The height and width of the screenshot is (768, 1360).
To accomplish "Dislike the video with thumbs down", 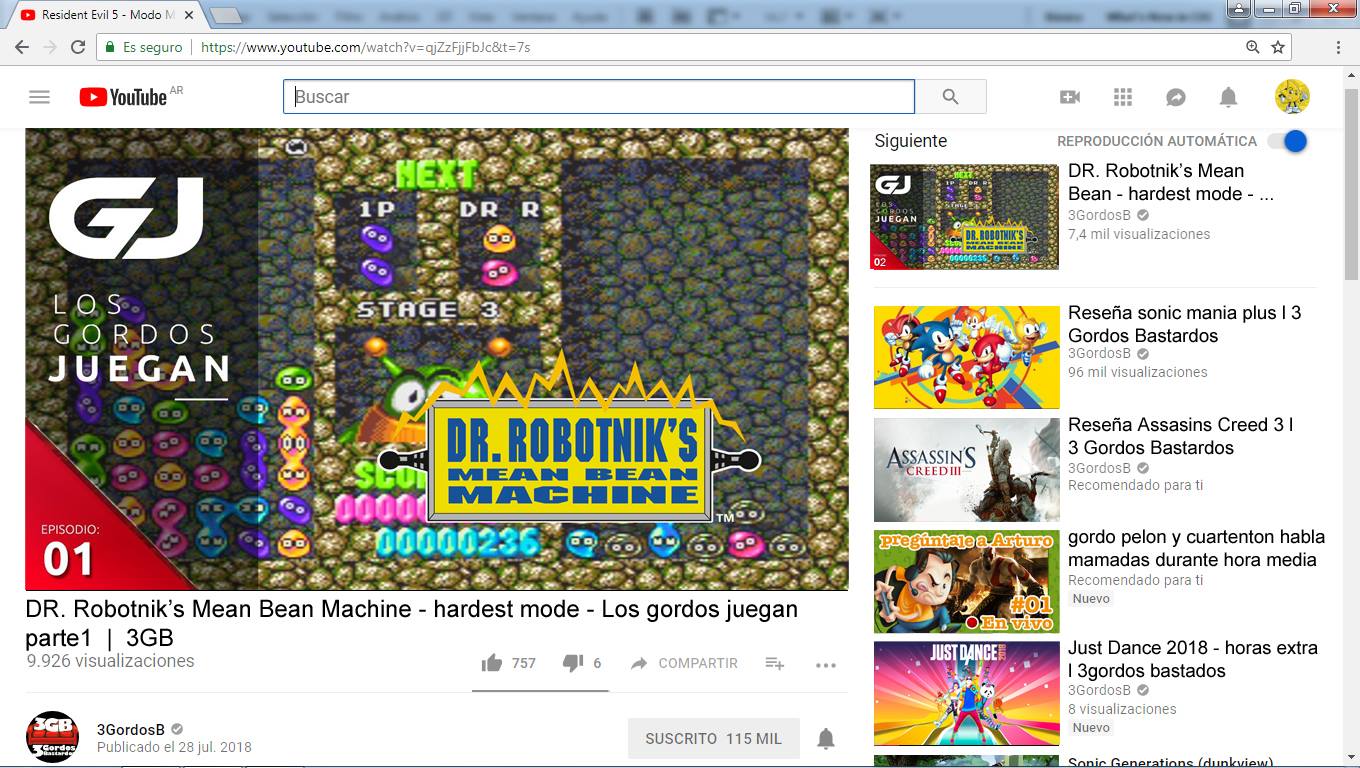I will [573, 663].
